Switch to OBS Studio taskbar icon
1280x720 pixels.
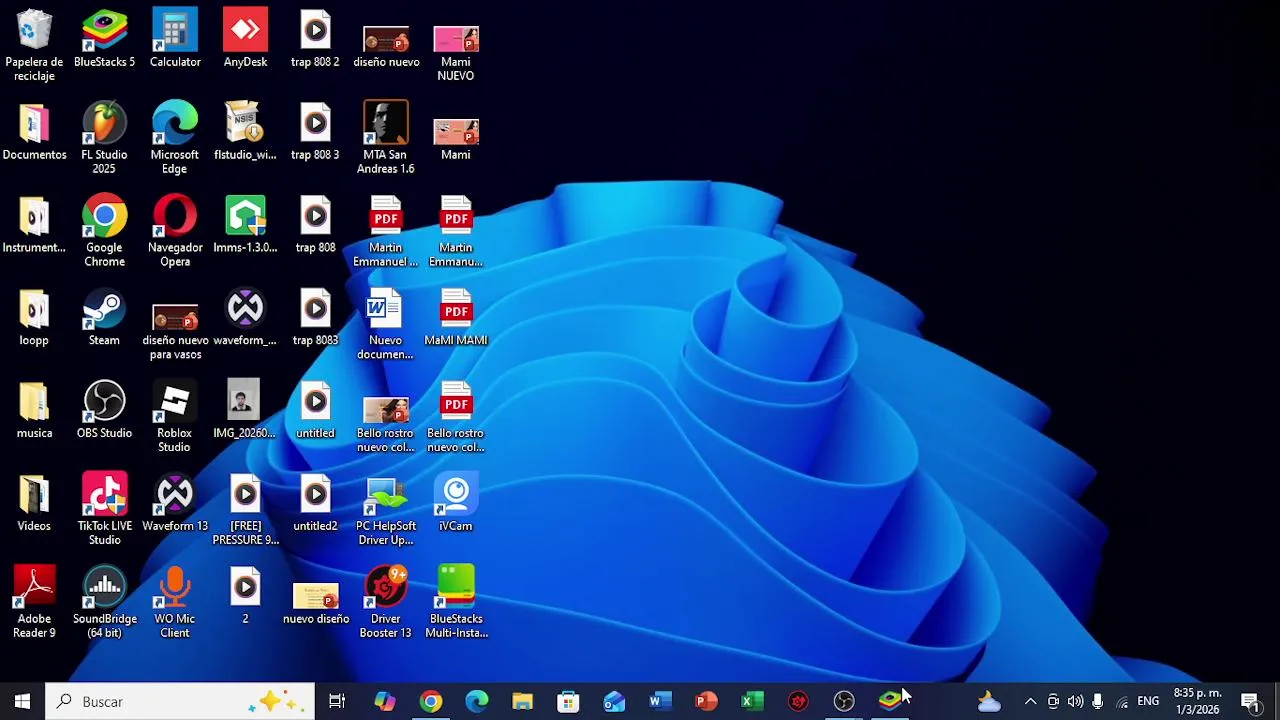[x=844, y=702]
